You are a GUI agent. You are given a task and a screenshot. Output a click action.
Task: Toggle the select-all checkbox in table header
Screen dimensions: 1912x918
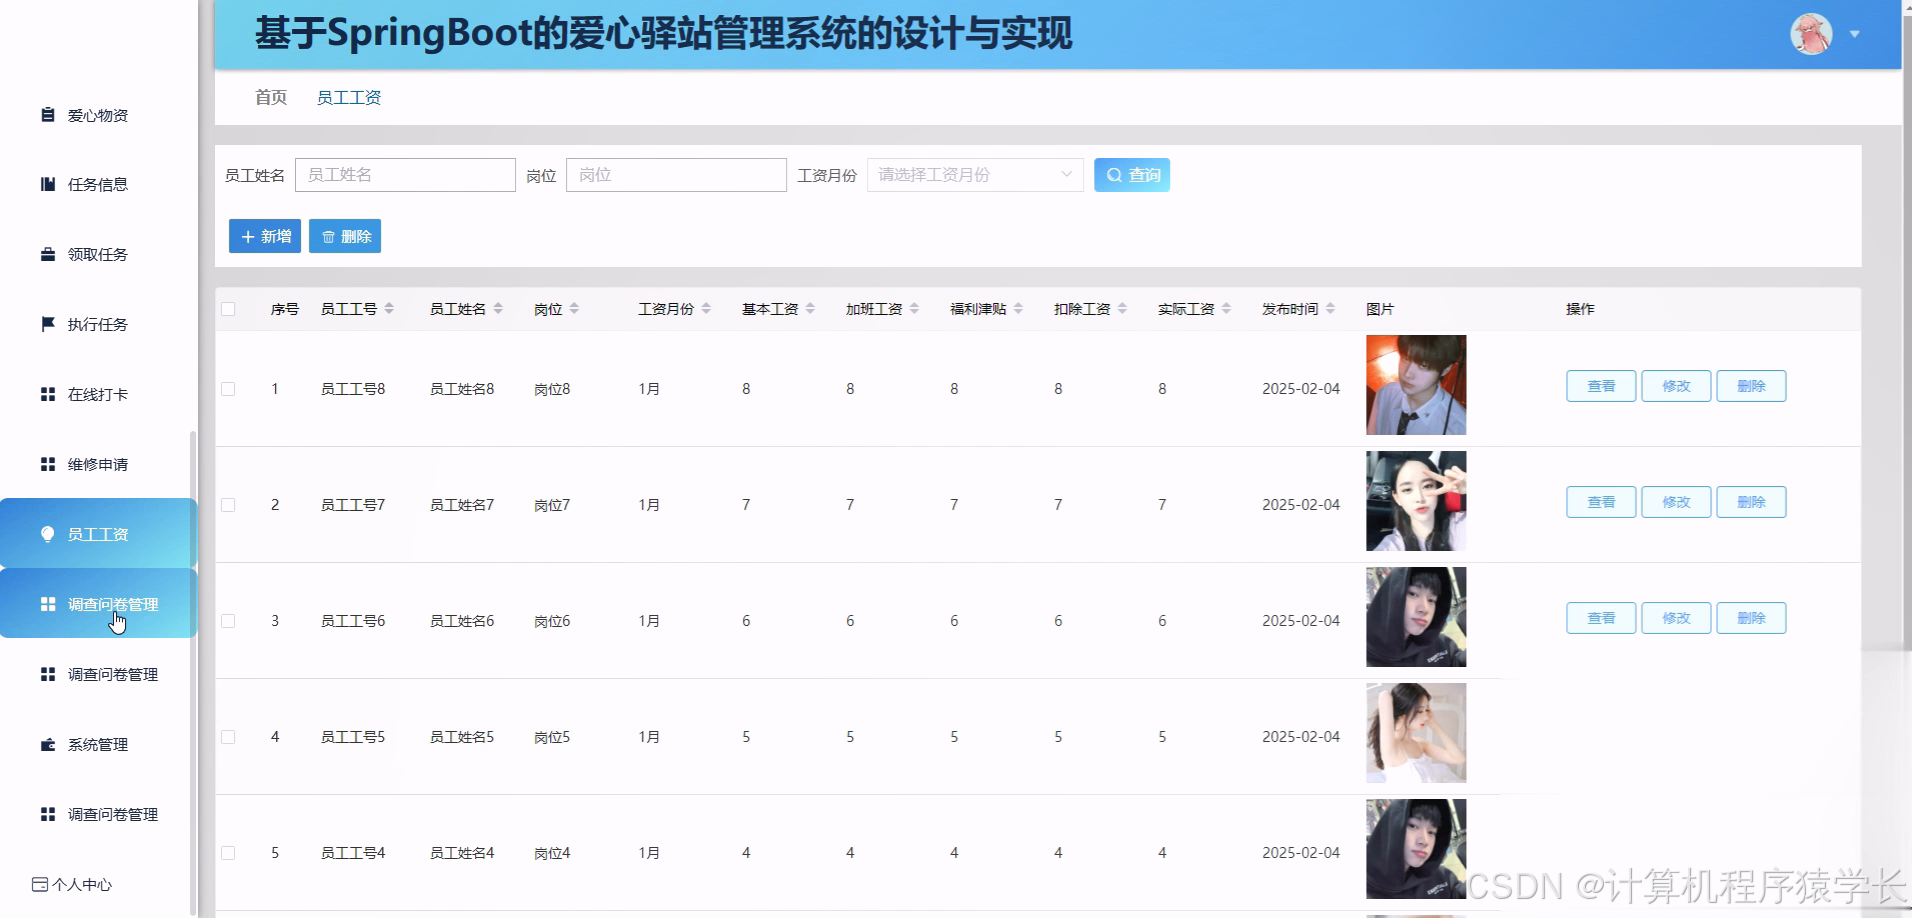(x=227, y=308)
